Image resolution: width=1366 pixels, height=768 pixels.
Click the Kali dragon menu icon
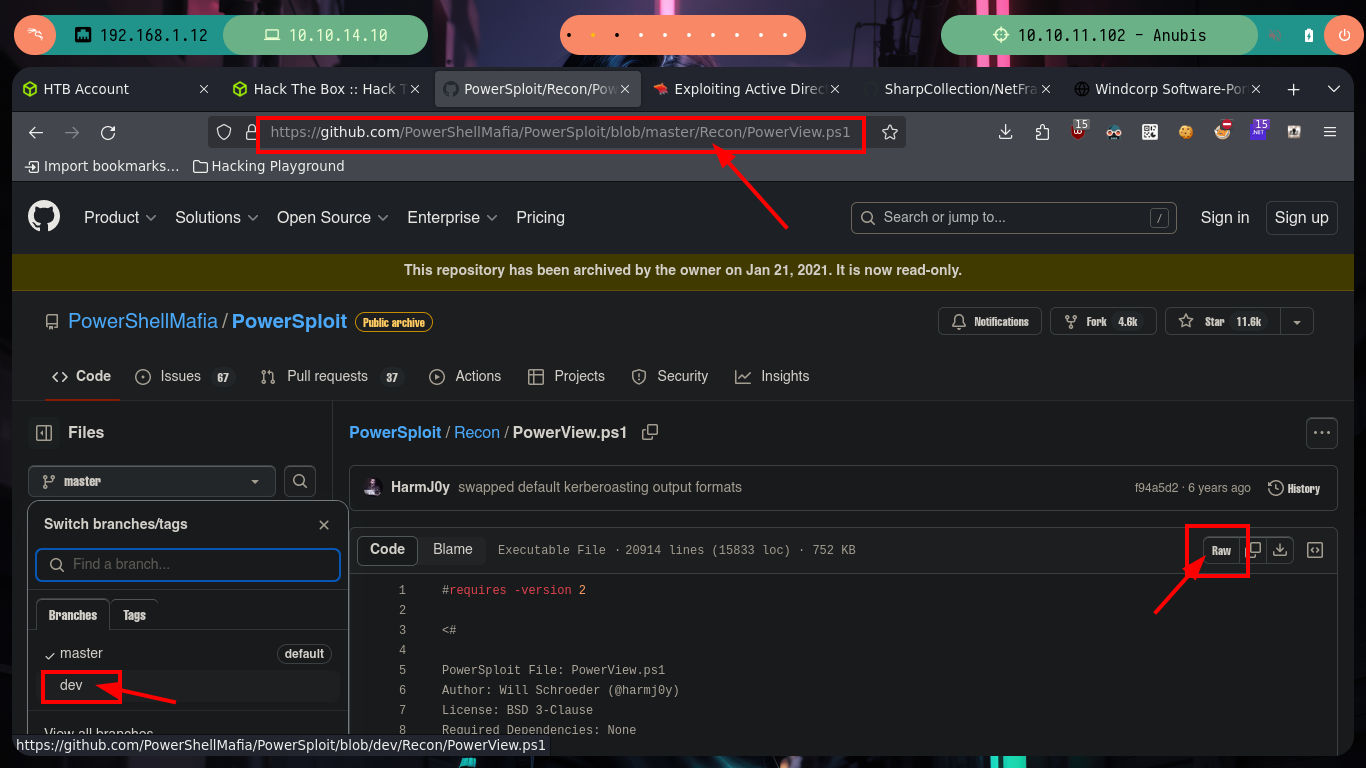pos(35,35)
